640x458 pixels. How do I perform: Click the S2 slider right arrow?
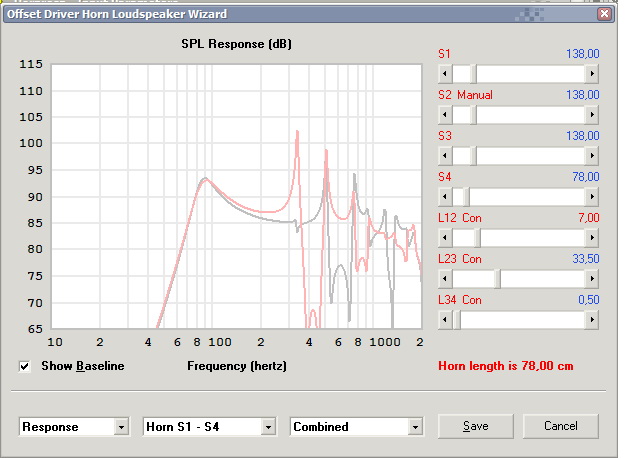pos(592,115)
